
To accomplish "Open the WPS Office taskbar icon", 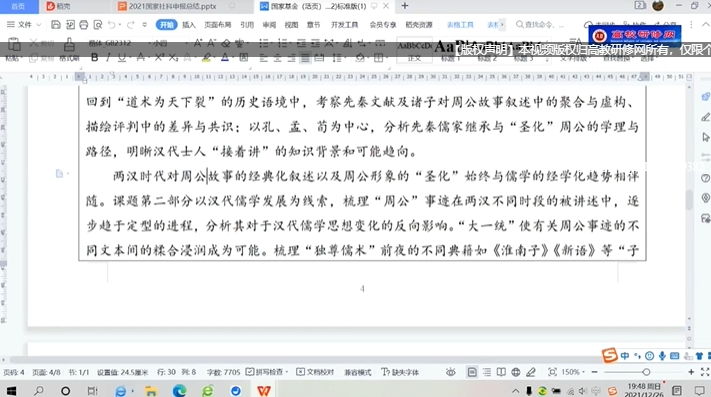I will point(264,390).
